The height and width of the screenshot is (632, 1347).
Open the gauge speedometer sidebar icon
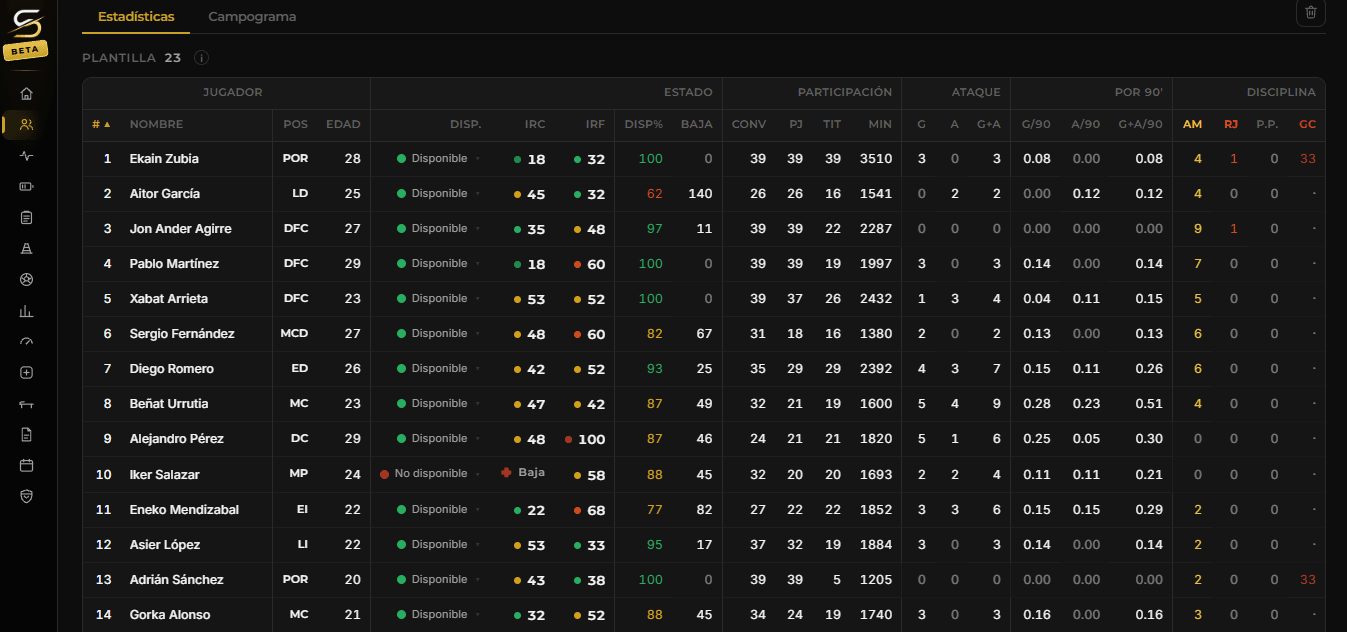point(27,342)
